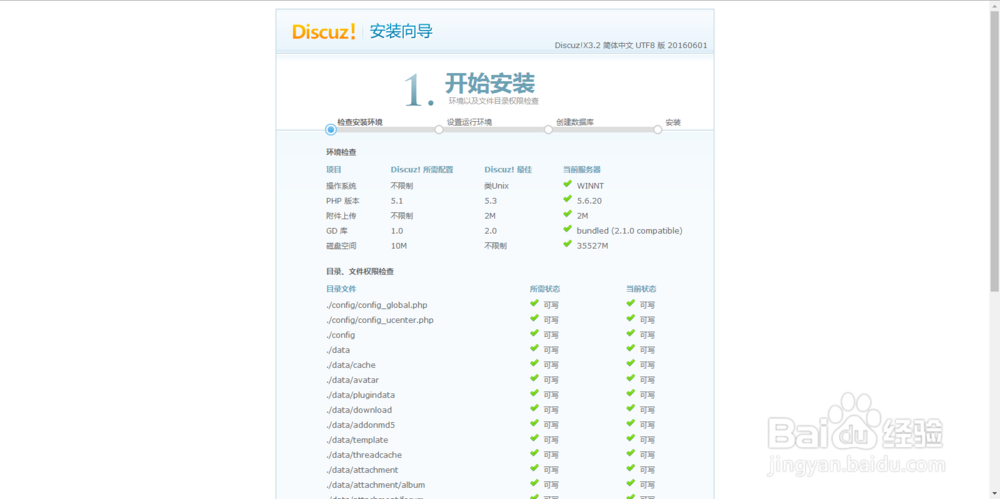Viewport: 1000px width, 499px height.
Task: Click the ./data/template path
Action: coord(357,440)
